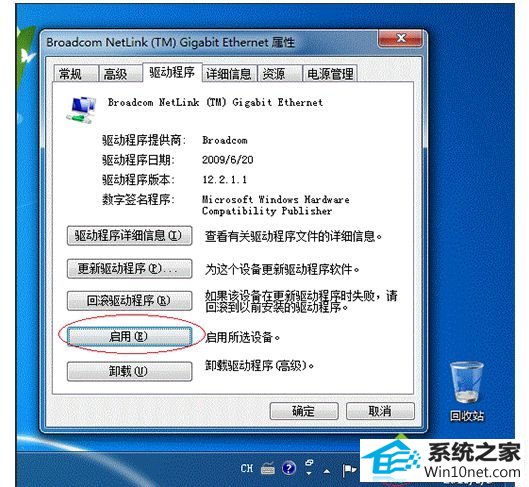
Task: Click the 启用所选设备 description text
Action: [x=243, y=337]
